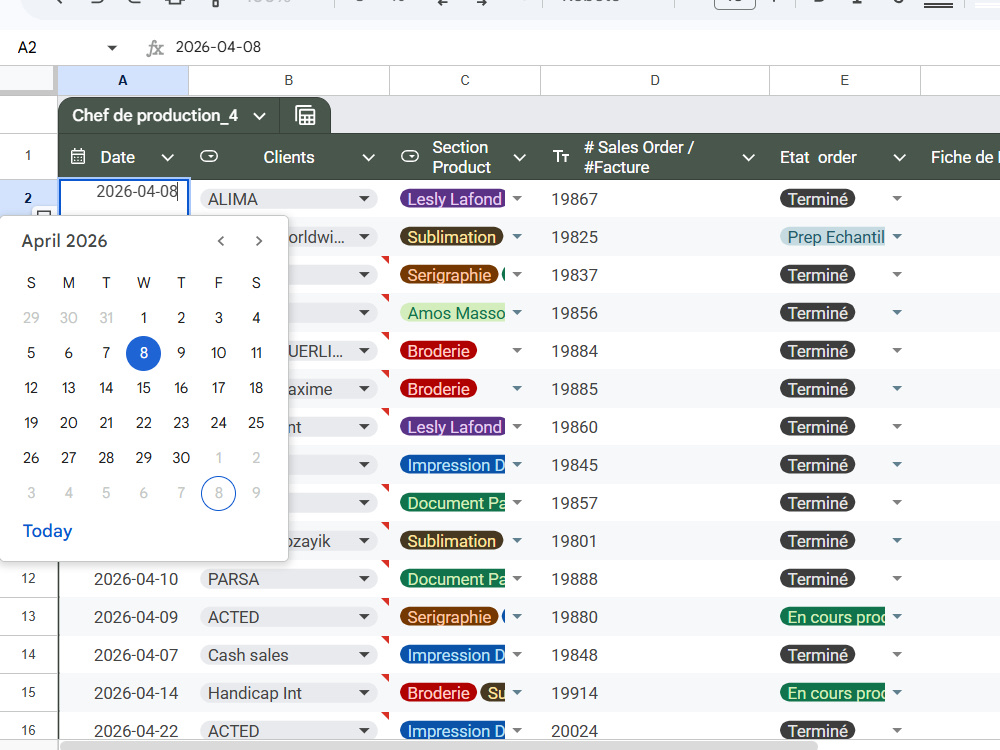Open the Name Box dropdown arrow
The height and width of the screenshot is (750, 1000).
pyautogui.click(x=112, y=48)
